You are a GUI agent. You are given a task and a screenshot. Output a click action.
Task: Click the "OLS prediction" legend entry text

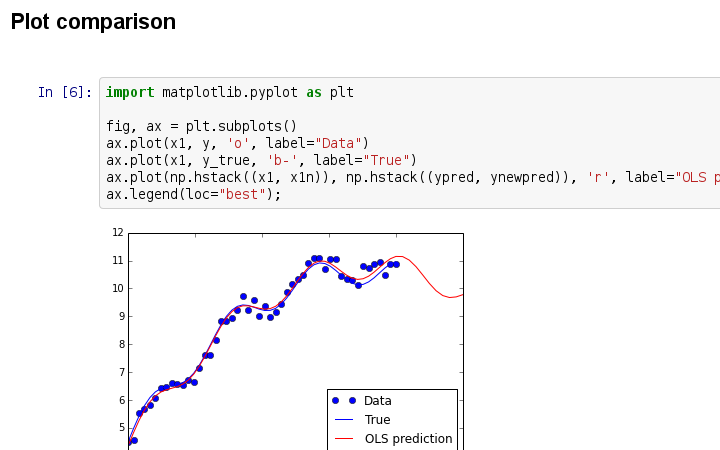click(x=408, y=439)
